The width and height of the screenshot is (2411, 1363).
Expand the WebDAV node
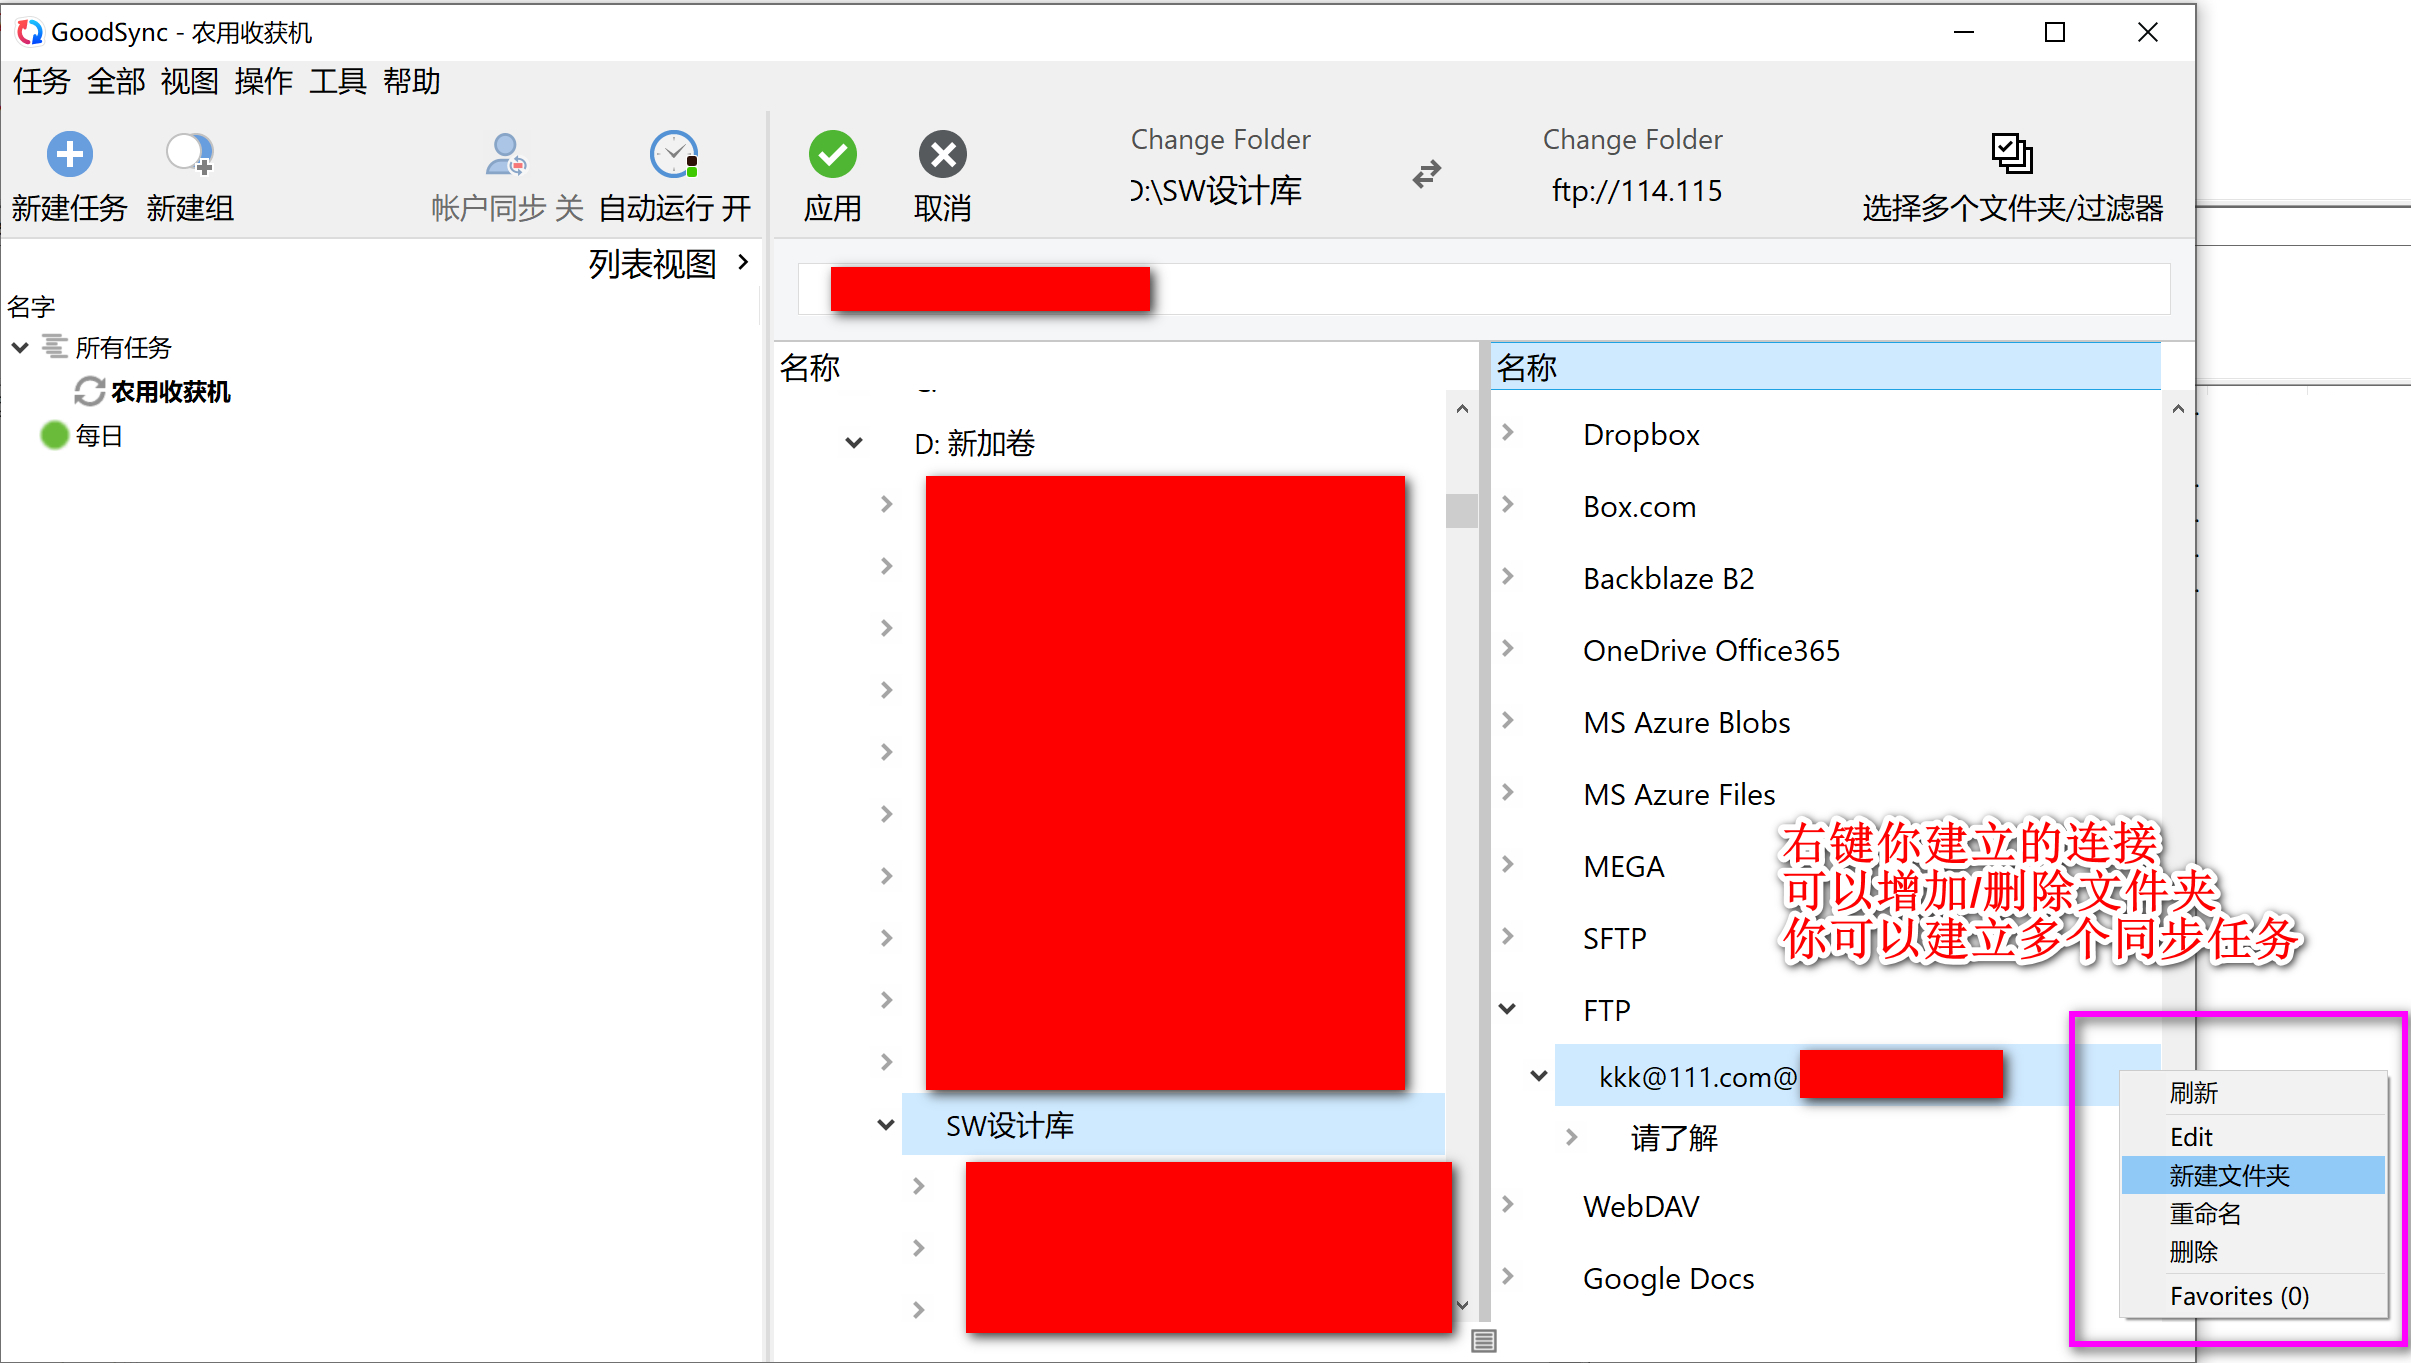1508,1204
